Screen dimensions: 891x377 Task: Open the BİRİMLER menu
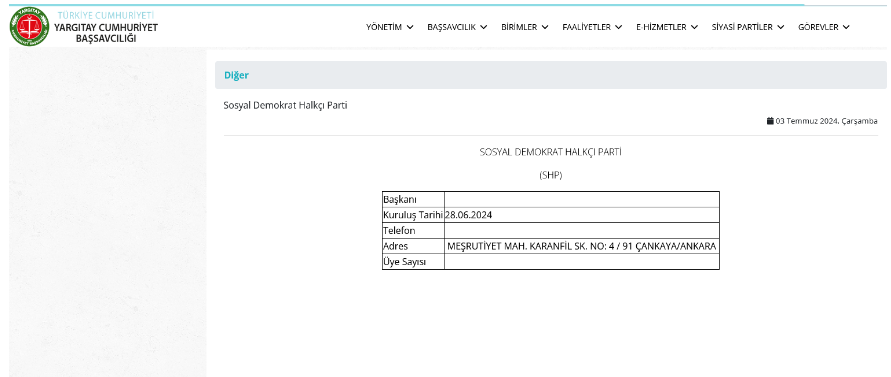pyautogui.click(x=524, y=27)
